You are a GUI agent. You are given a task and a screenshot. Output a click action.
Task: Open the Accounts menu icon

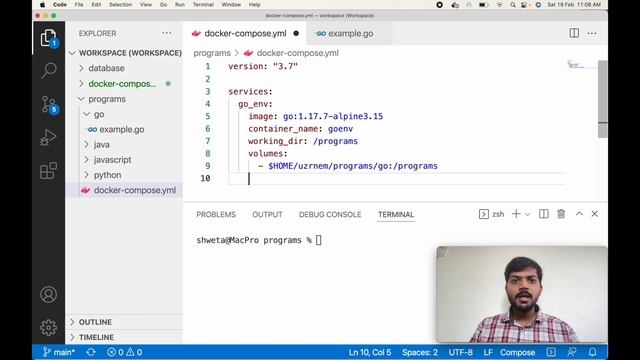49,294
